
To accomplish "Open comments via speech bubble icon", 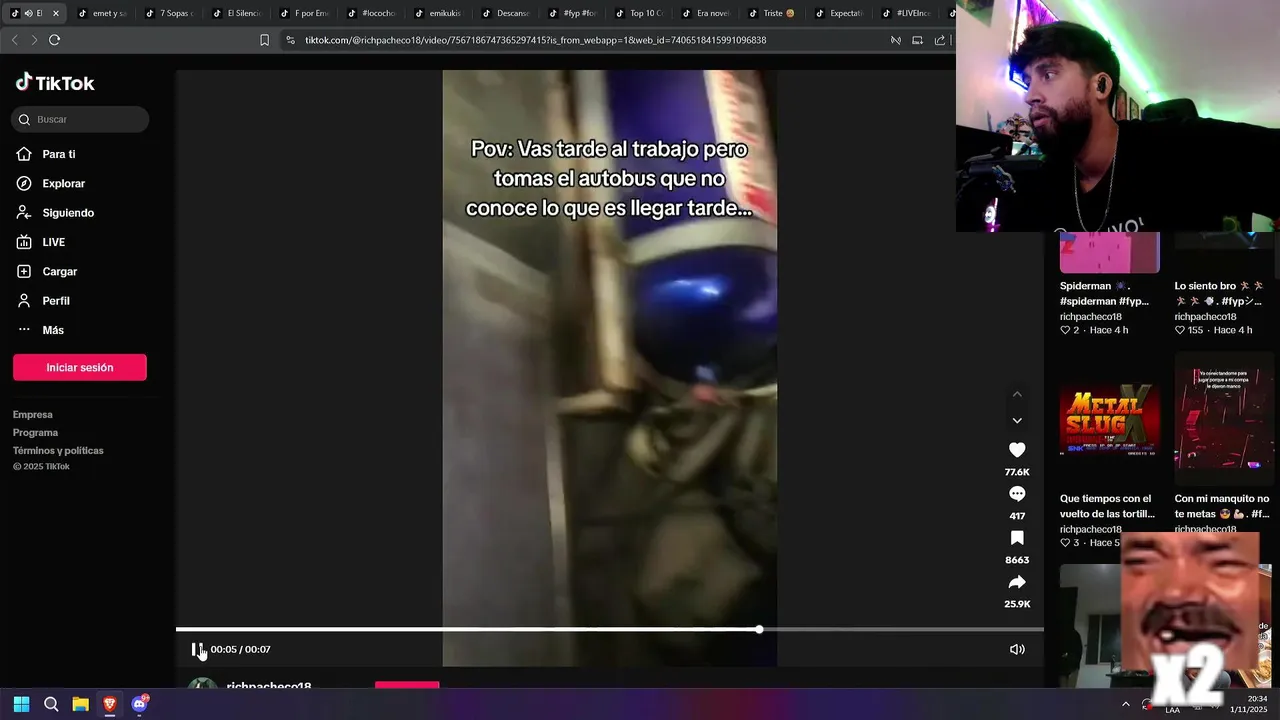I will [x=1017, y=494].
